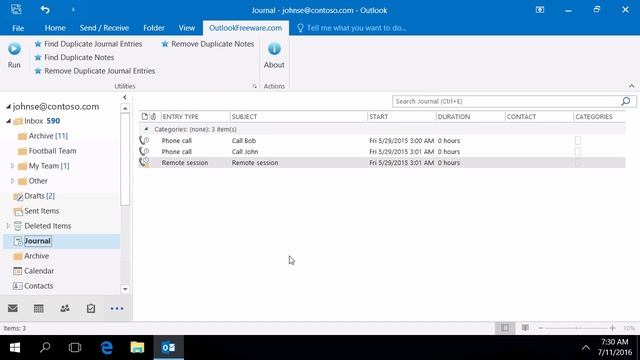
Task: Click the folder pane scroll up arrow
Action: 125,109
